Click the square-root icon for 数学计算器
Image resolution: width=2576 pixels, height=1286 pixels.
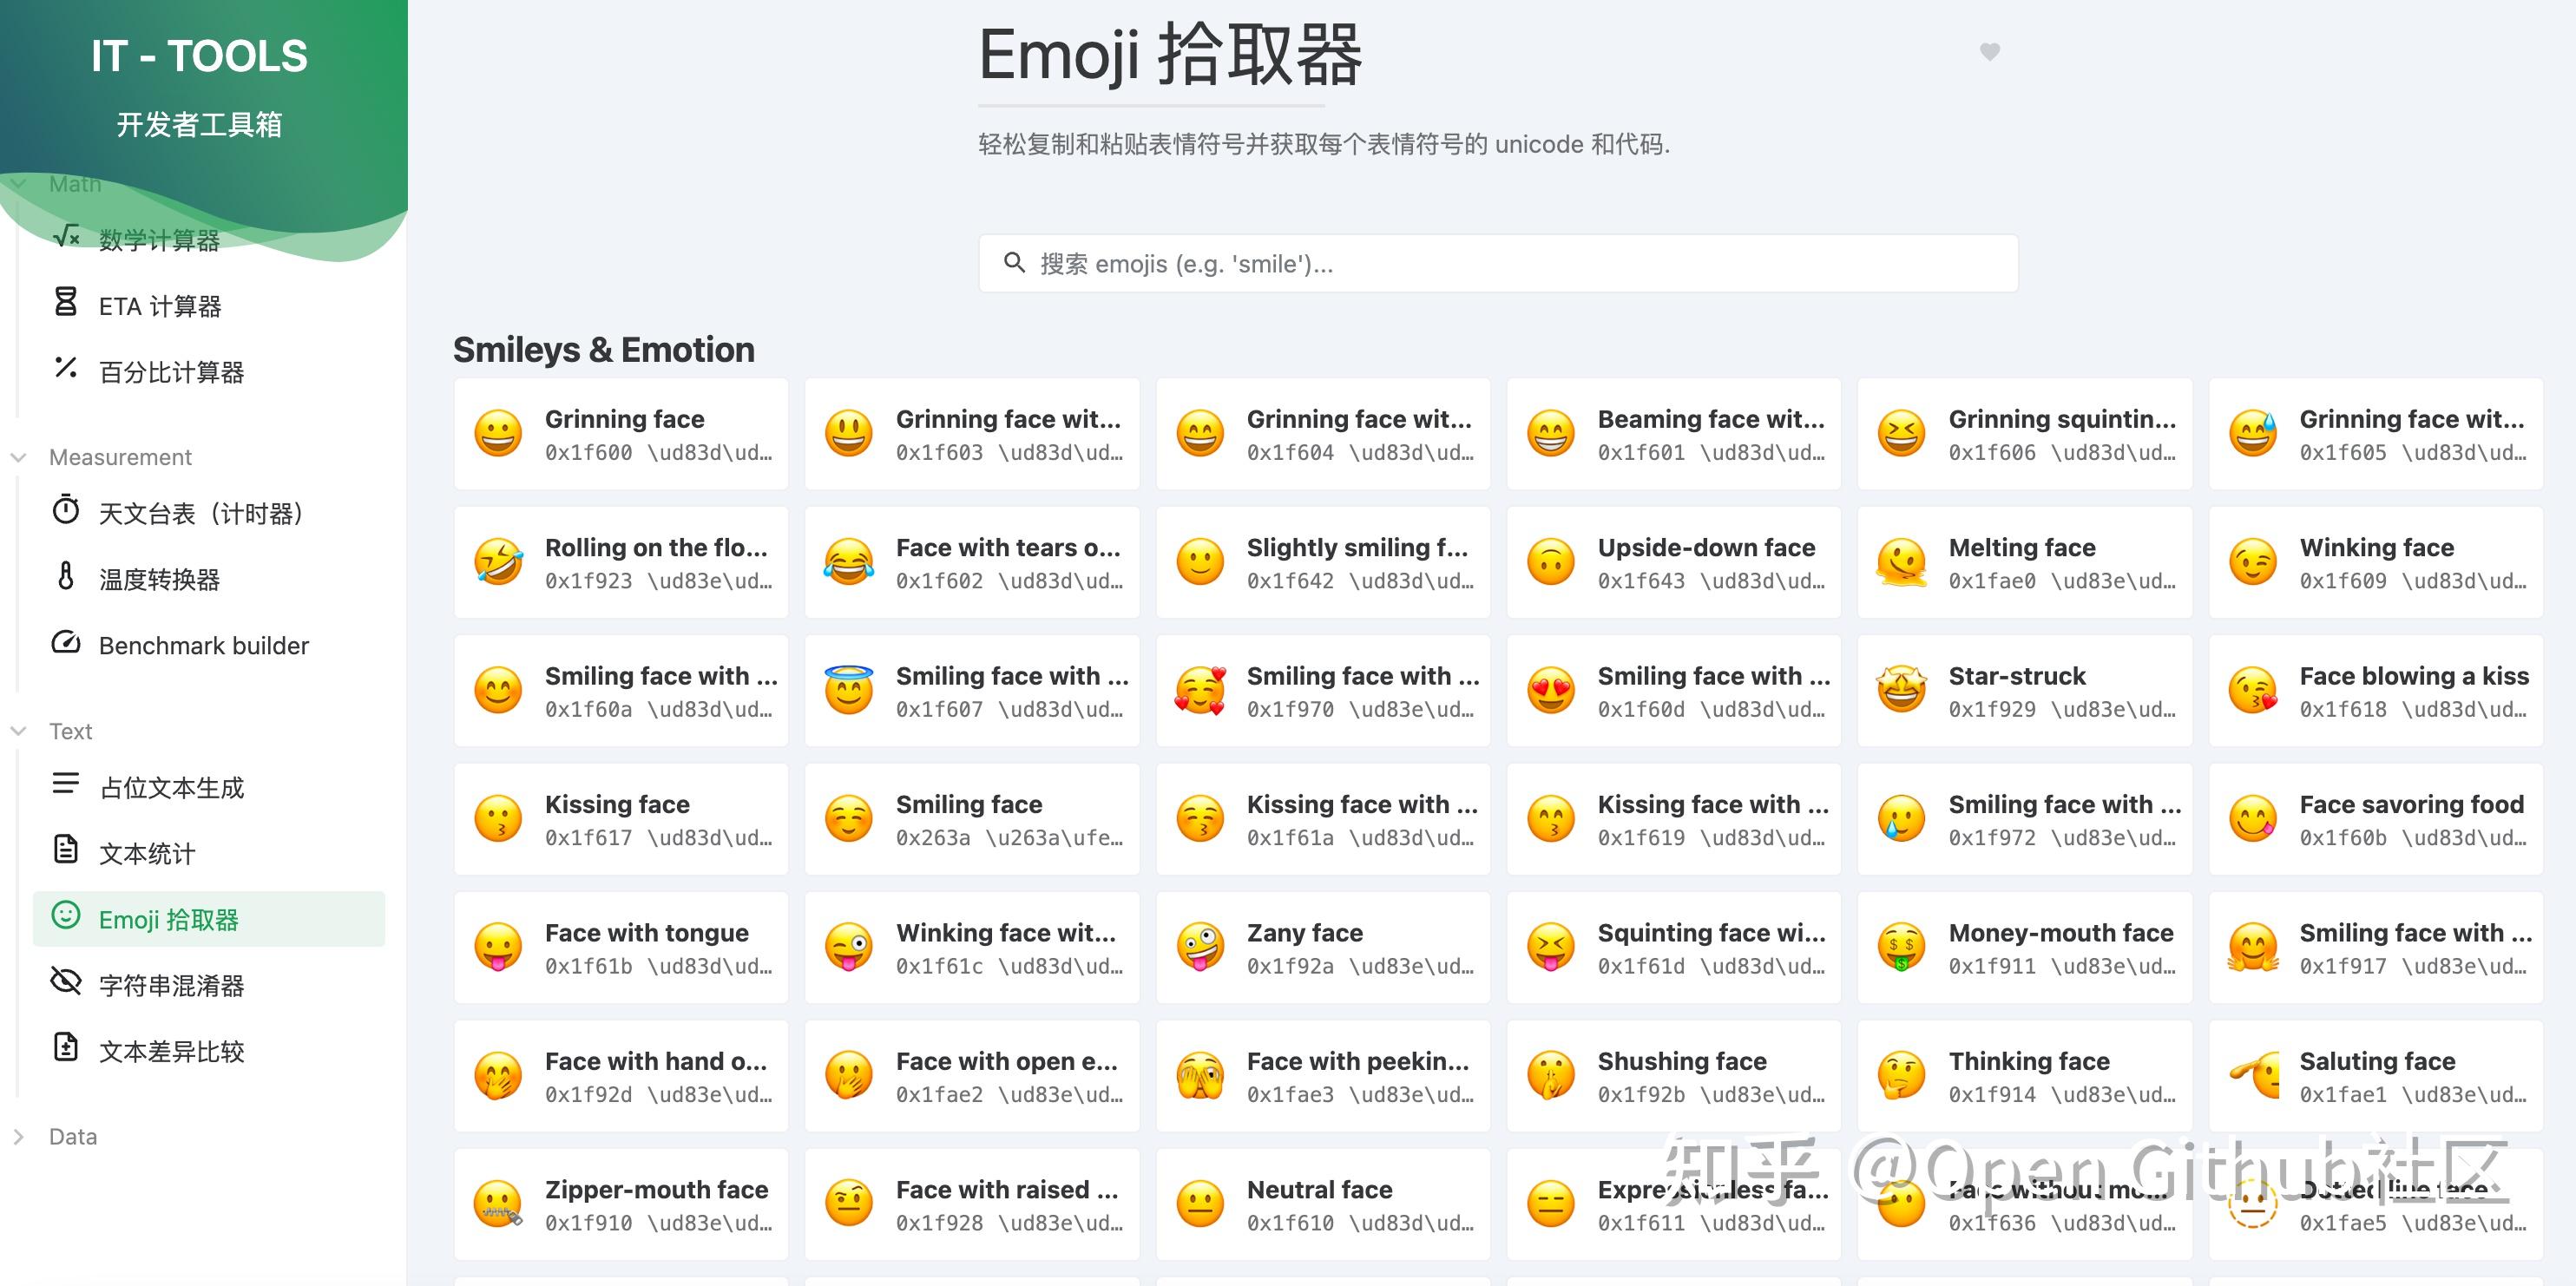65,238
